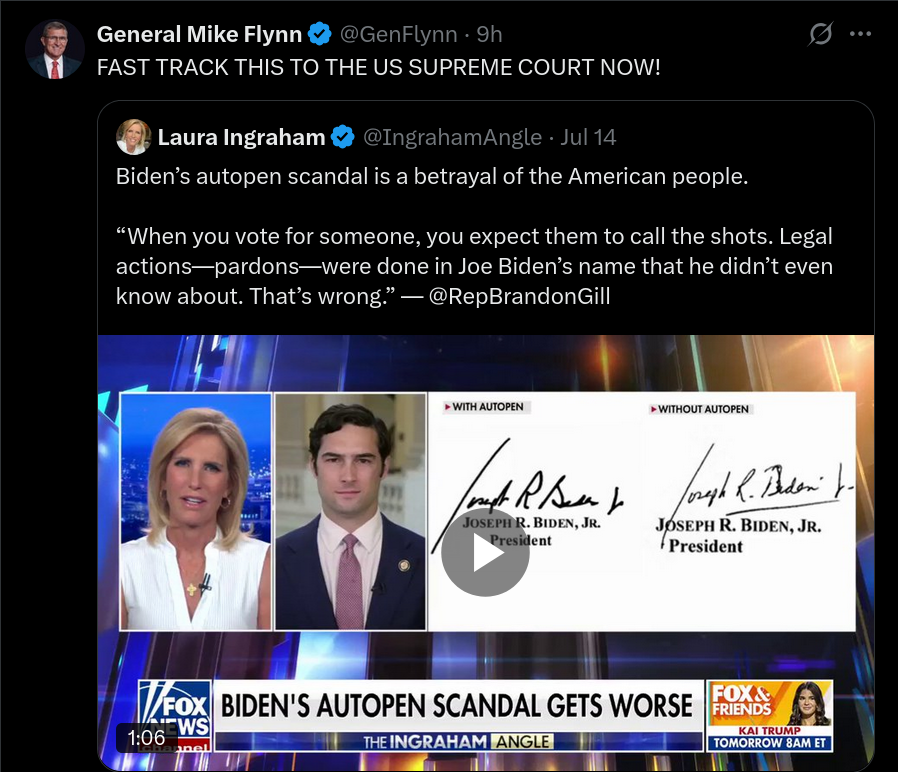This screenshot has height=772, width=898.
Task: Open Laura Ingraham's avatar
Action: 133,137
